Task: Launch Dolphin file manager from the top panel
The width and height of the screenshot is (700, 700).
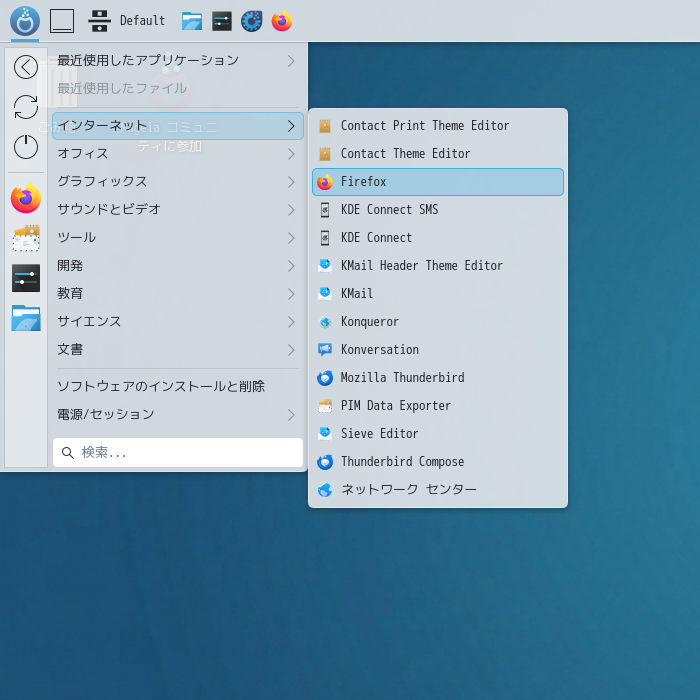Action: click(192, 21)
